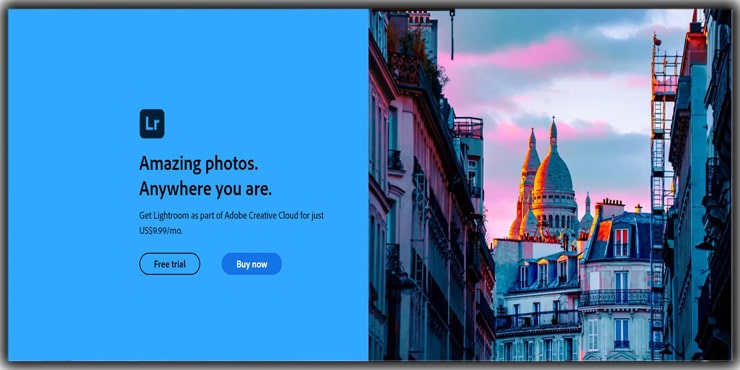Select the "Amazing photos." headline text
Viewport: 740px width, 370px height.
(199, 164)
